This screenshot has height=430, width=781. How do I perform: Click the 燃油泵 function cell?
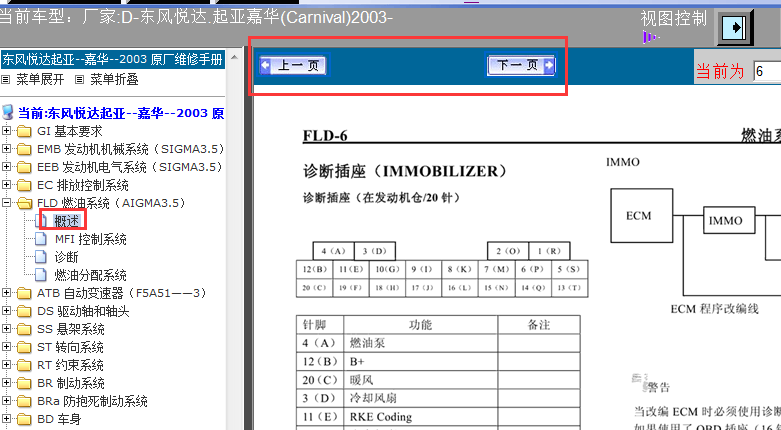tap(420, 343)
